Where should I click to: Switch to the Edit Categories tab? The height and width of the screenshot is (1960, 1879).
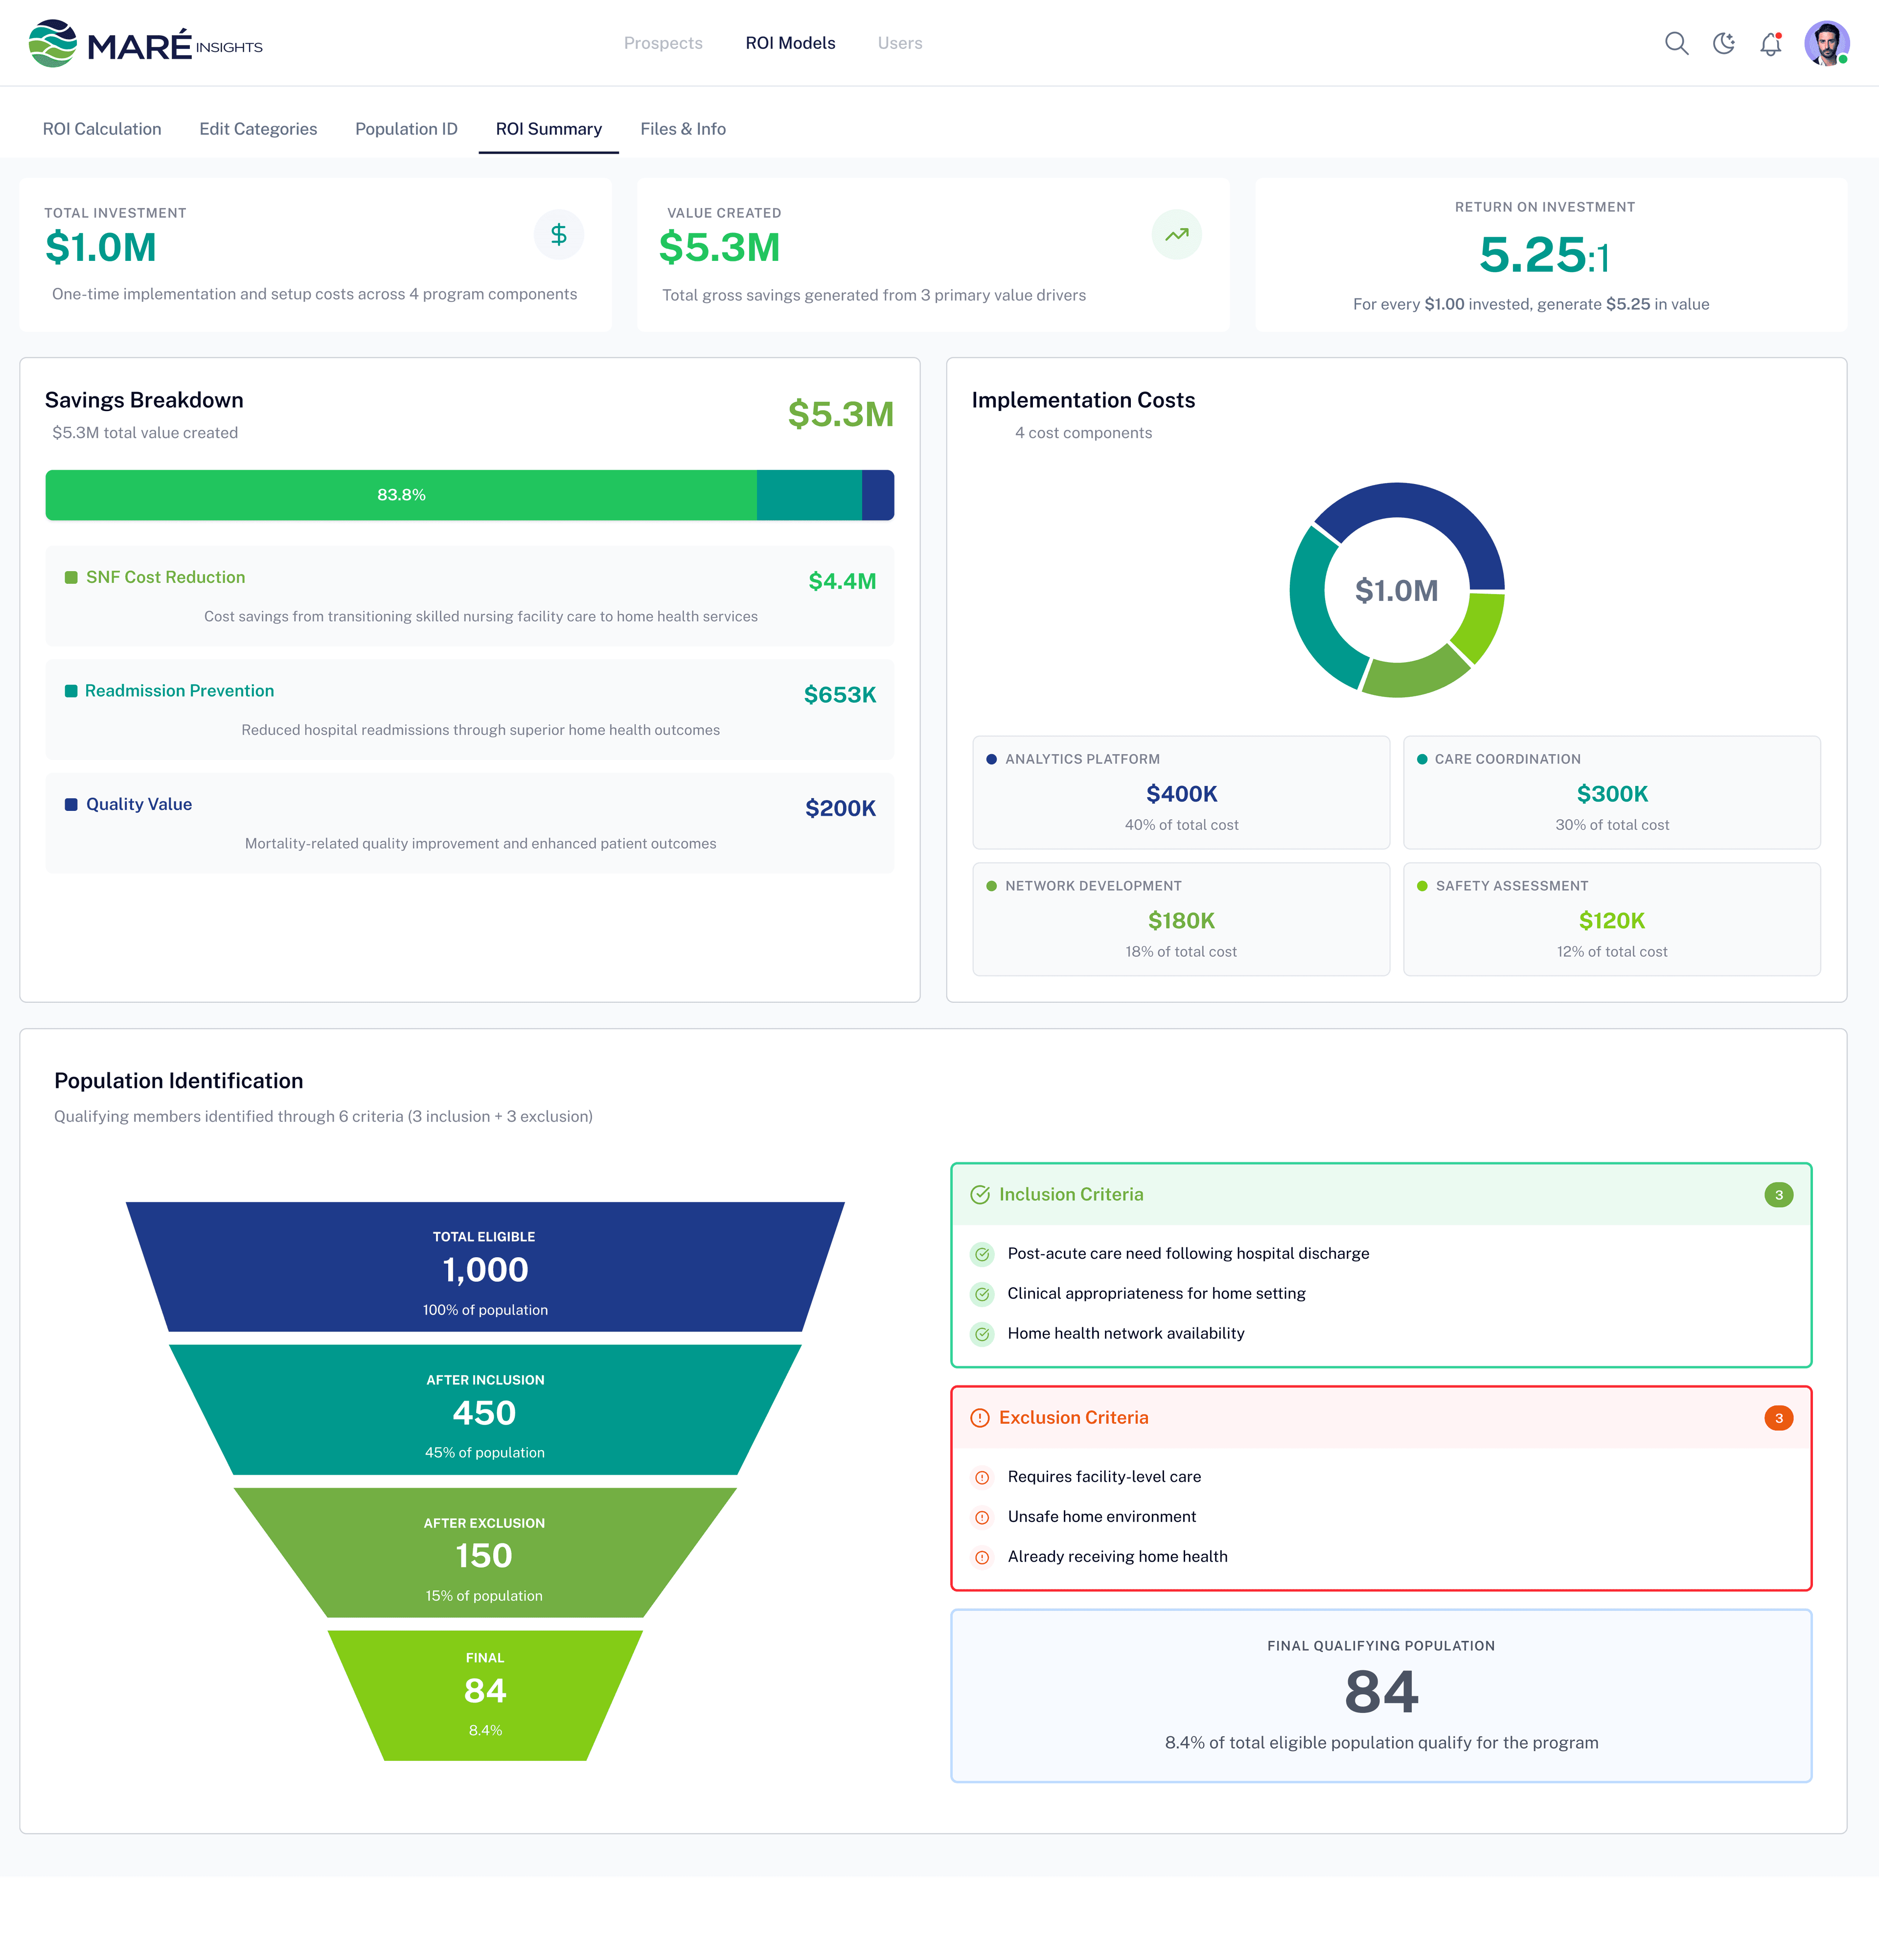click(x=258, y=129)
